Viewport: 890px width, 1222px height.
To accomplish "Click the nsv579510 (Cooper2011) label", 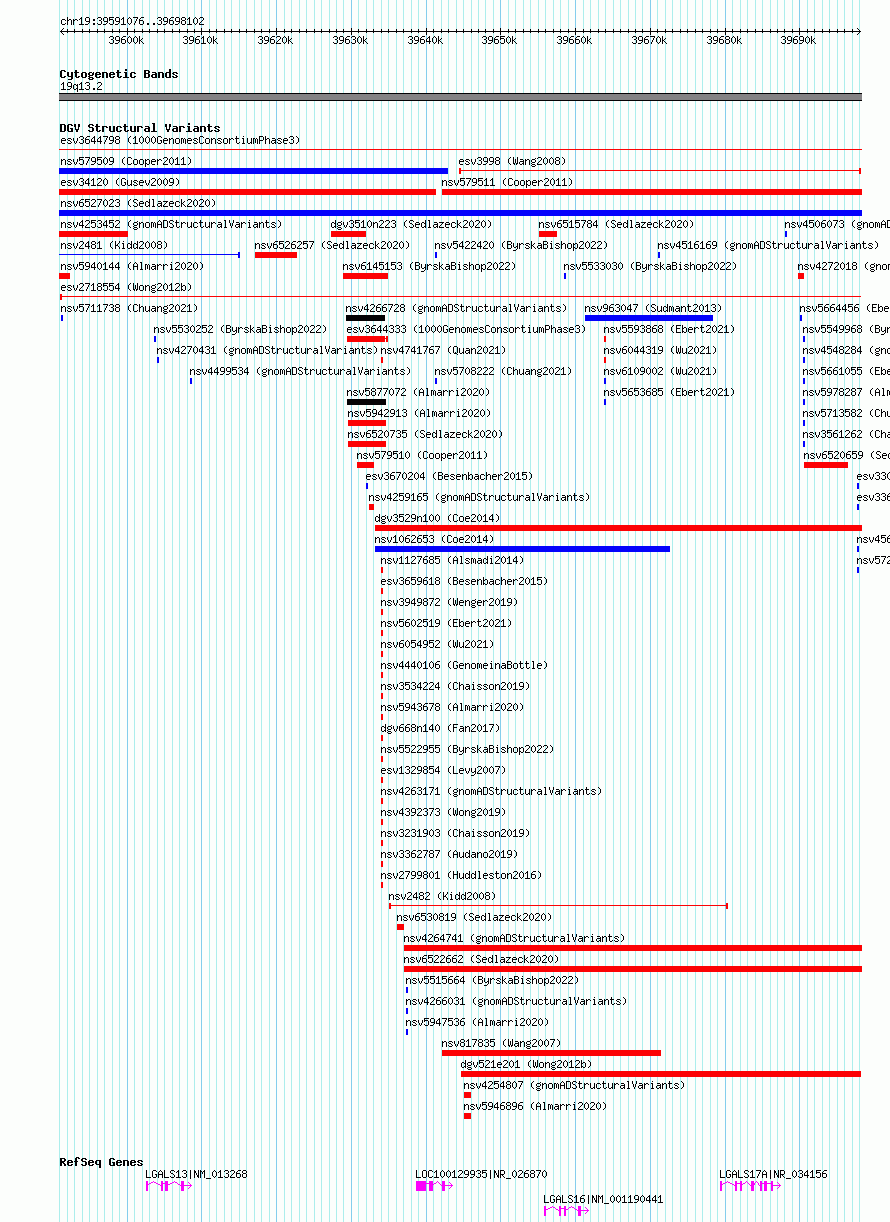I will [422, 455].
